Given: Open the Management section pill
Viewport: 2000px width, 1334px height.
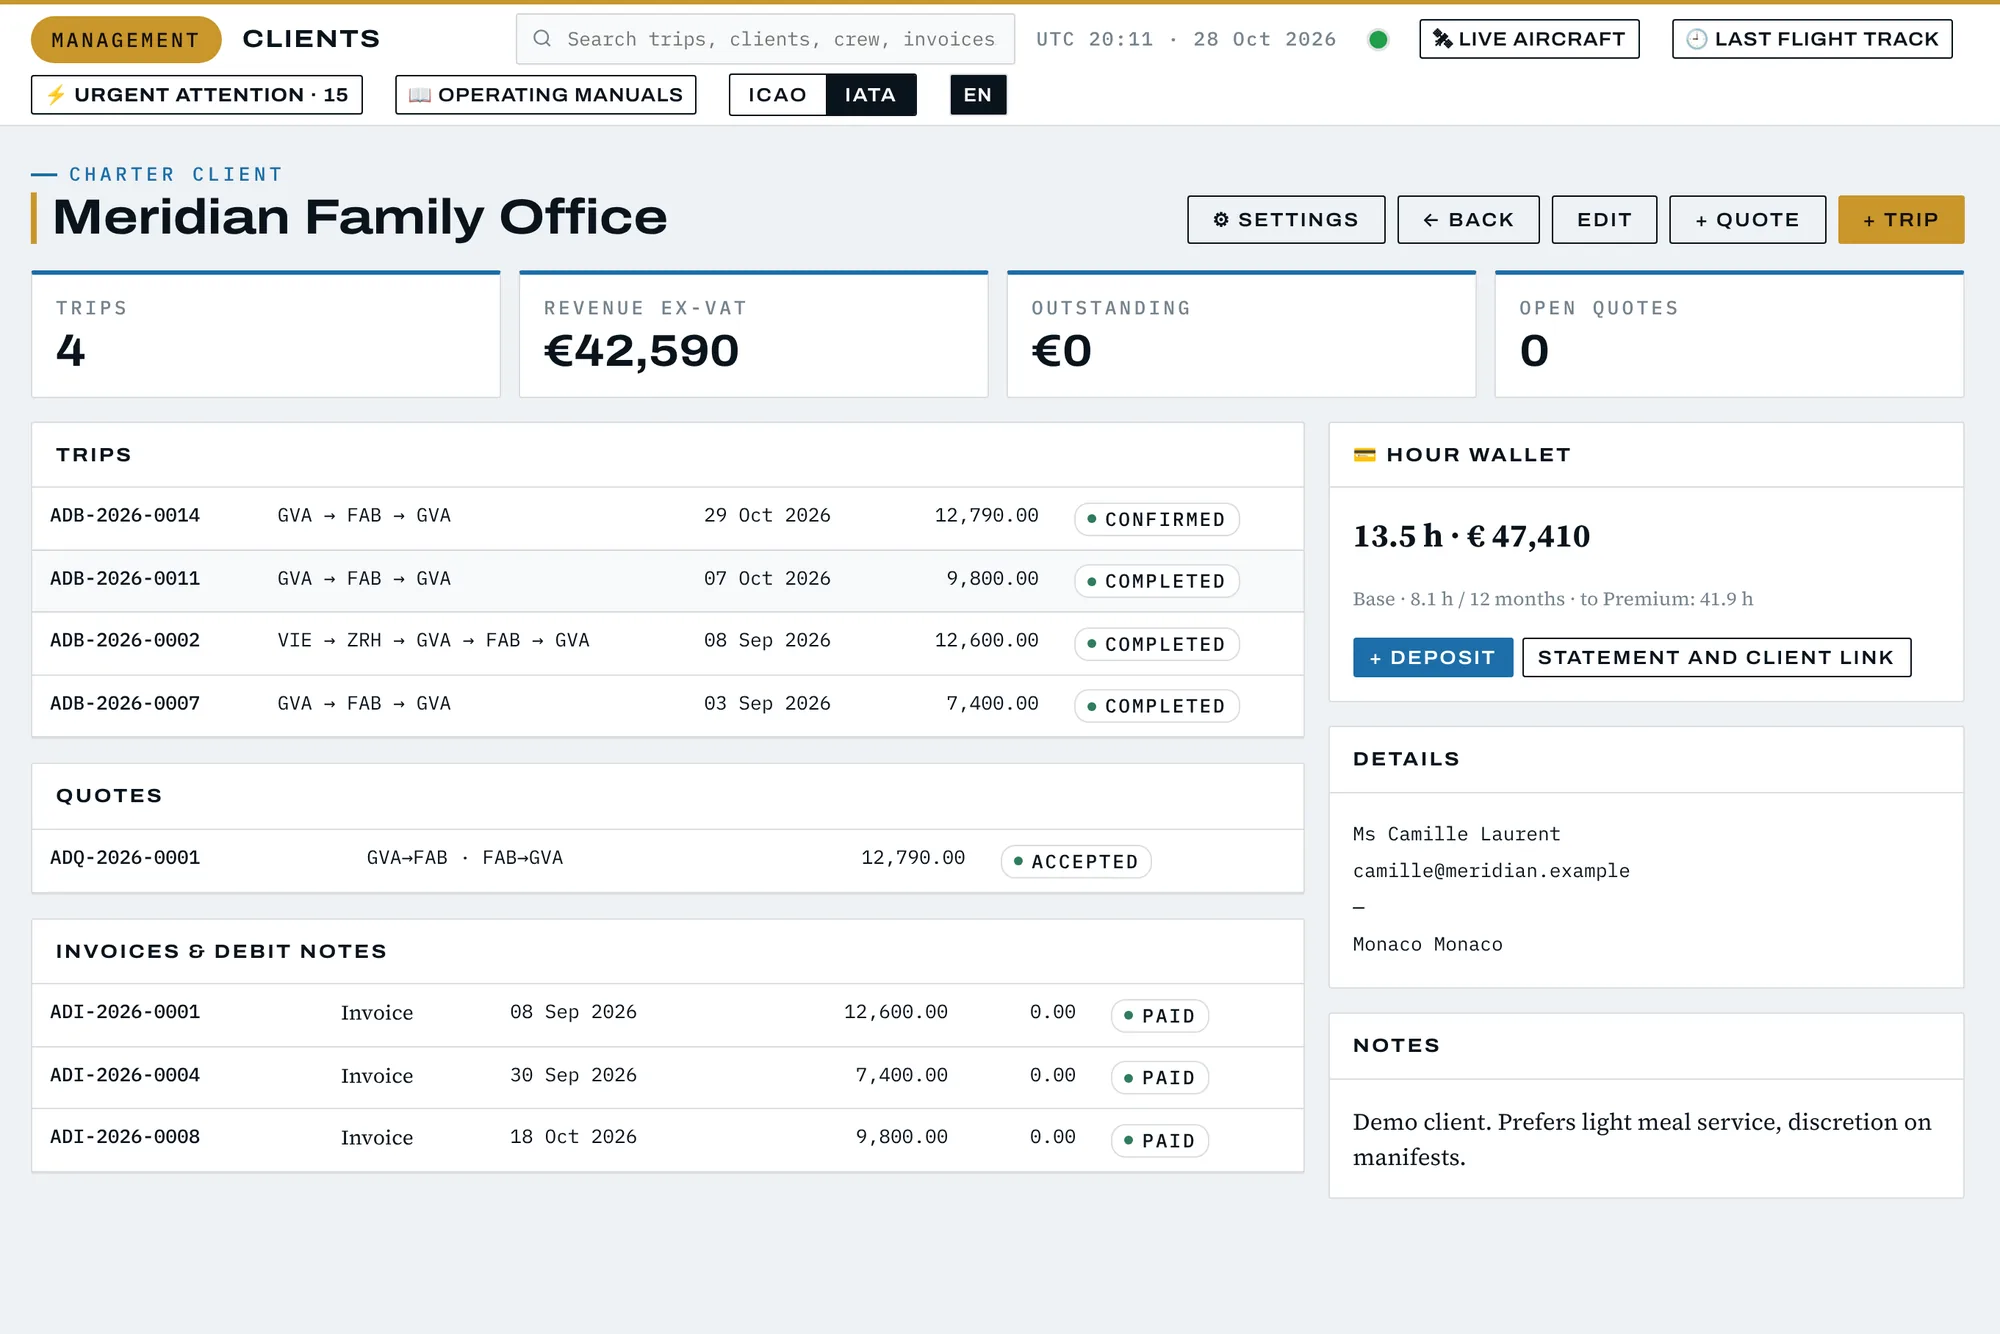Looking at the screenshot, I should [x=126, y=40].
